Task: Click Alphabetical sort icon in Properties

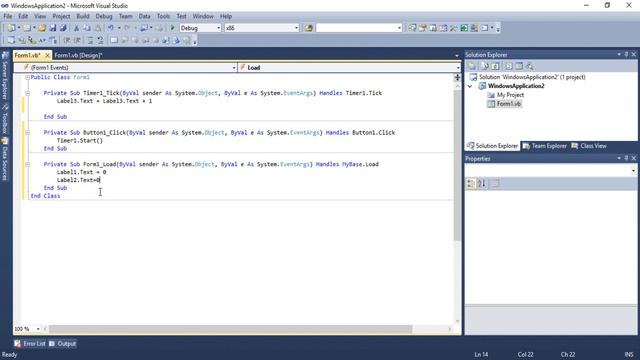Action: coord(482,184)
